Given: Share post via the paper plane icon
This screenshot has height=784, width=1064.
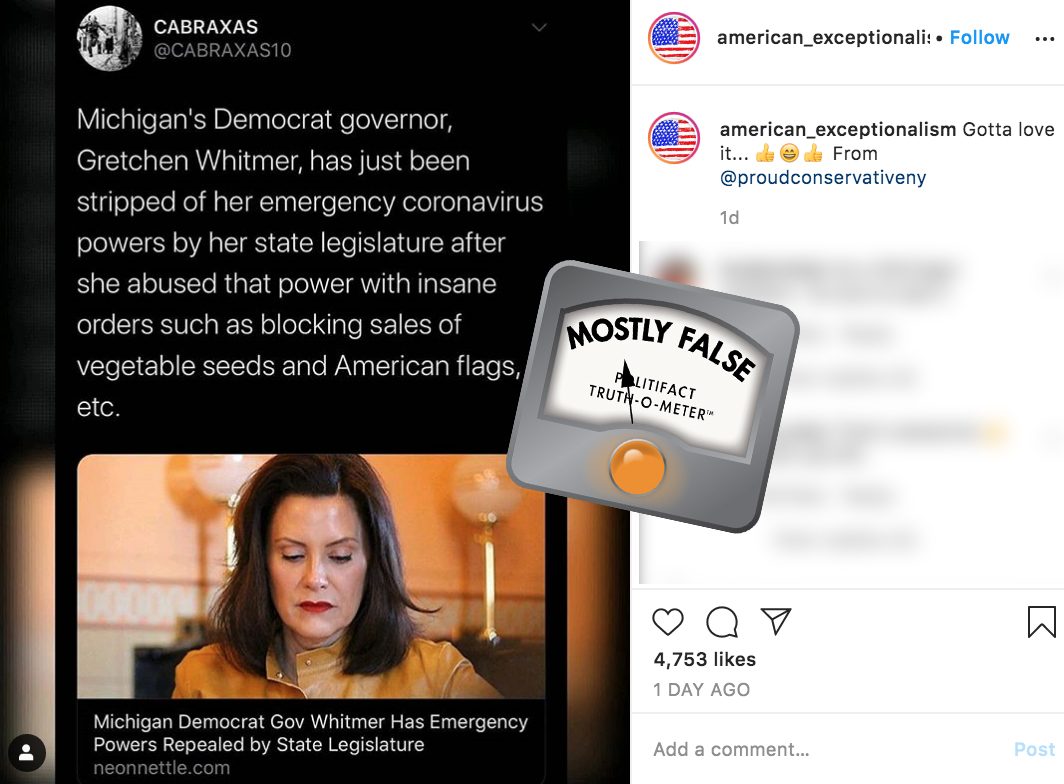Looking at the screenshot, I should pos(776,621).
